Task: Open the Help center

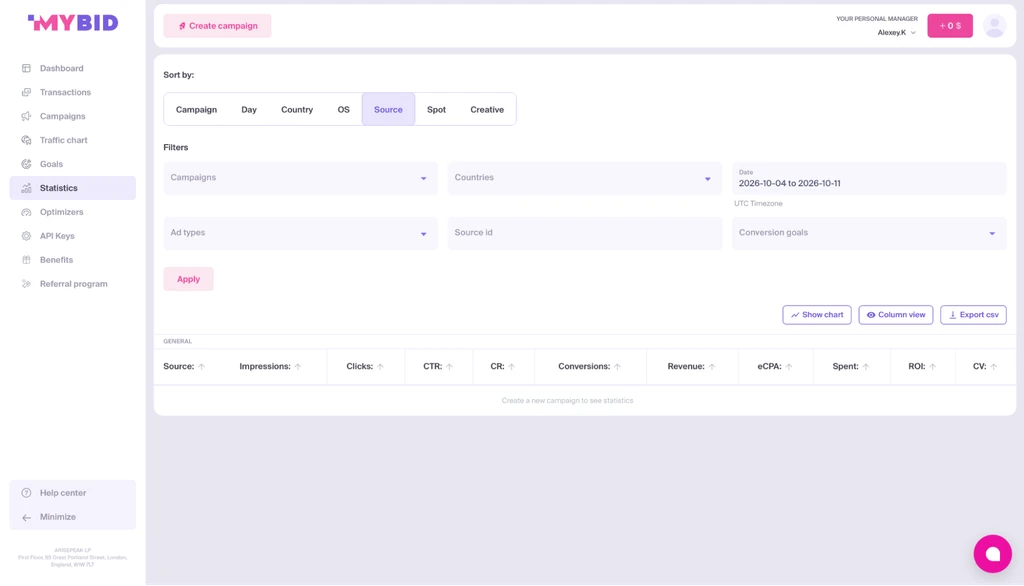Action: point(72,493)
